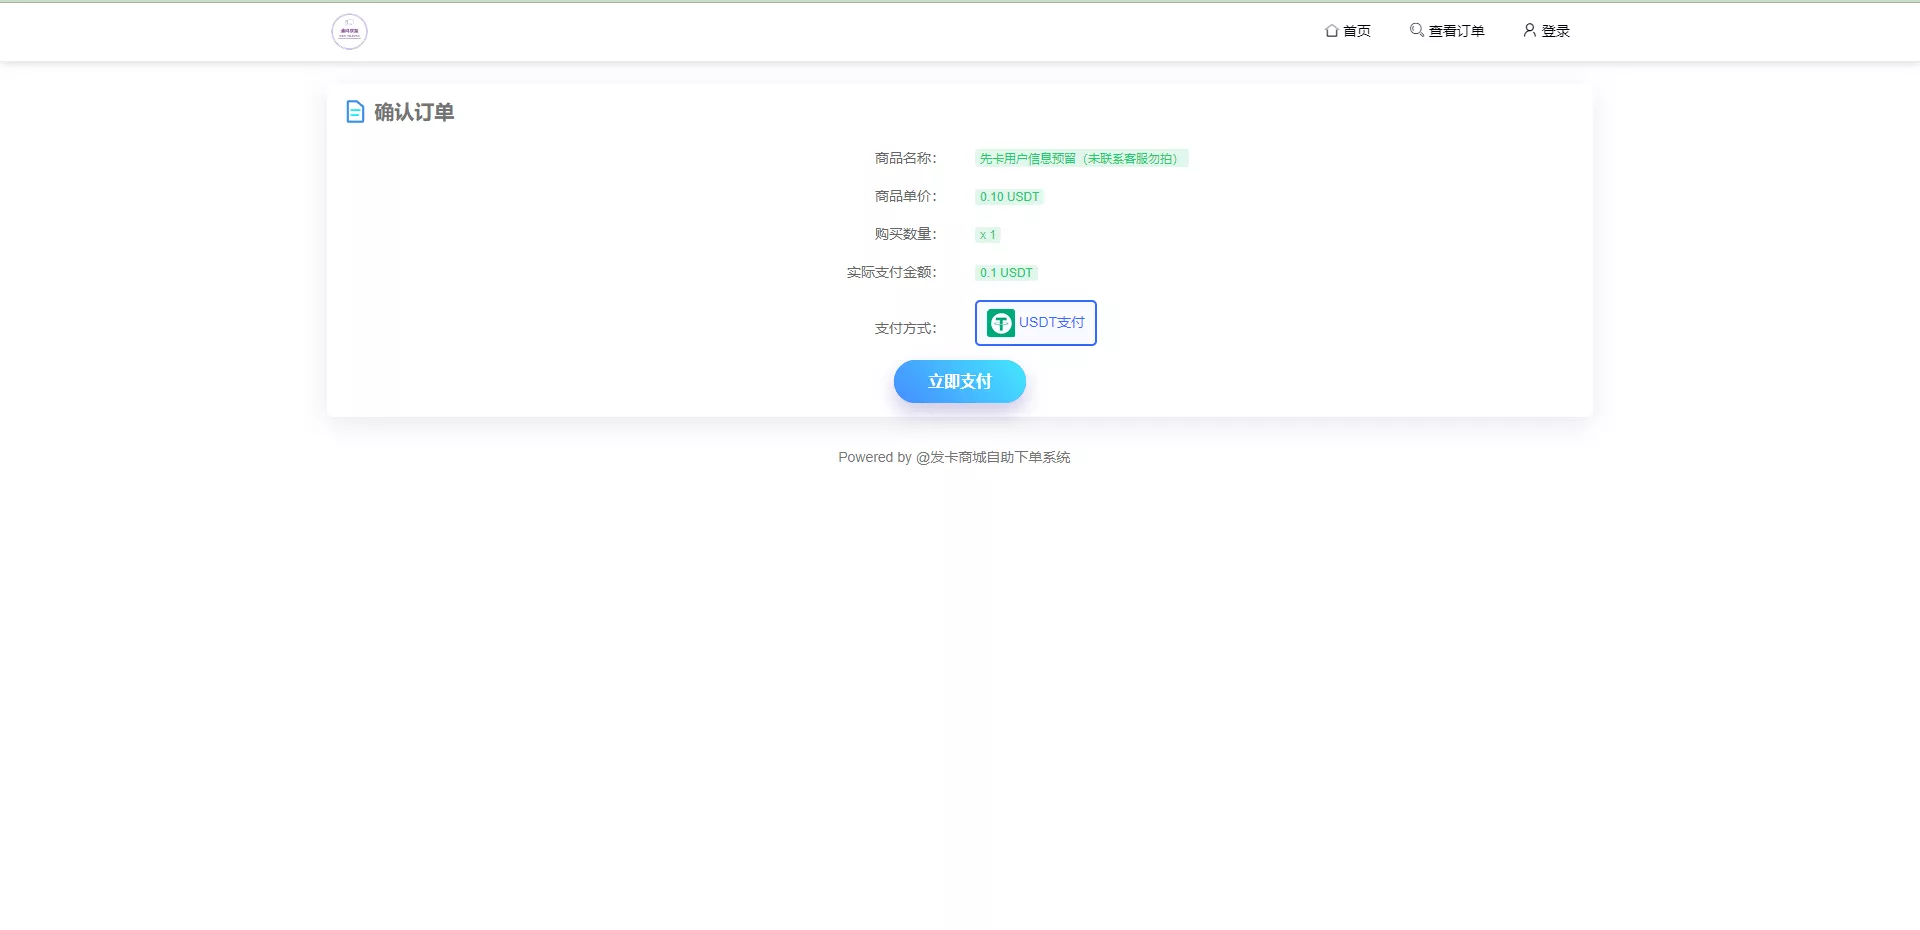This screenshot has height=930, width=1920.
Task: Click the 0.10 USDT unit price badge
Action: click(x=1009, y=196)
